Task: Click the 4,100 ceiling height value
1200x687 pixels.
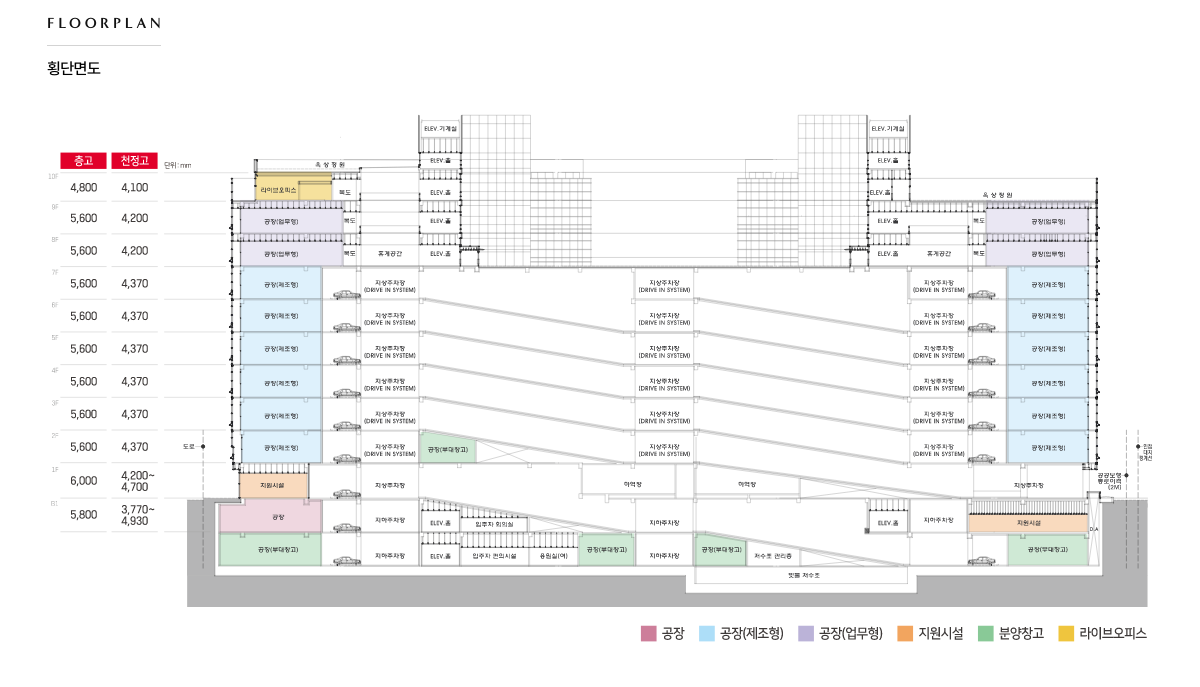Action: pos(134,187)
